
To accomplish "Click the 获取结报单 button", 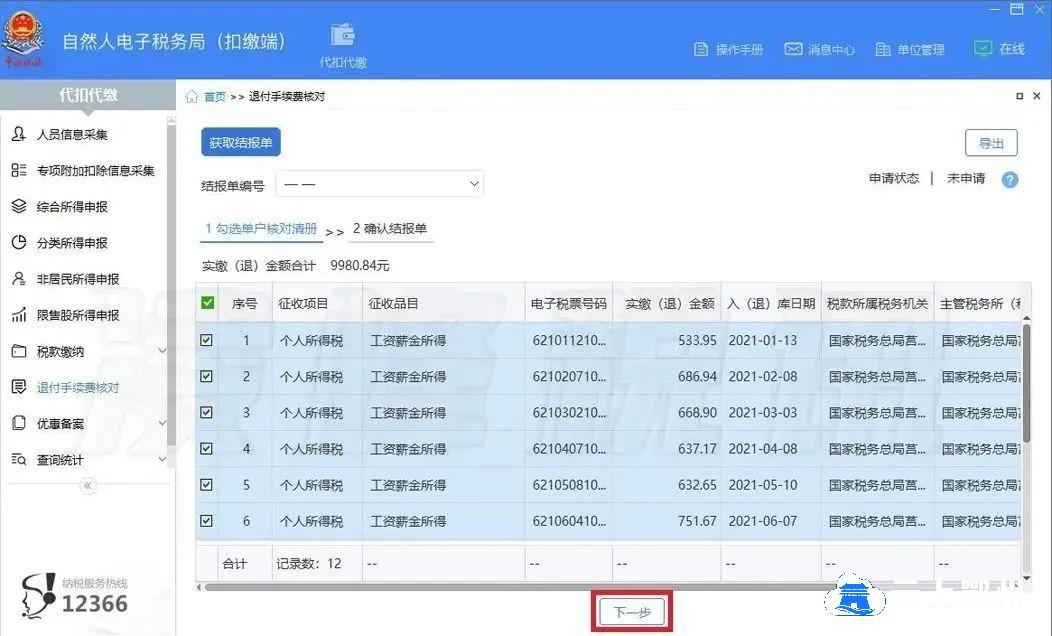I will pyautogui.click(x=241, y=142).
